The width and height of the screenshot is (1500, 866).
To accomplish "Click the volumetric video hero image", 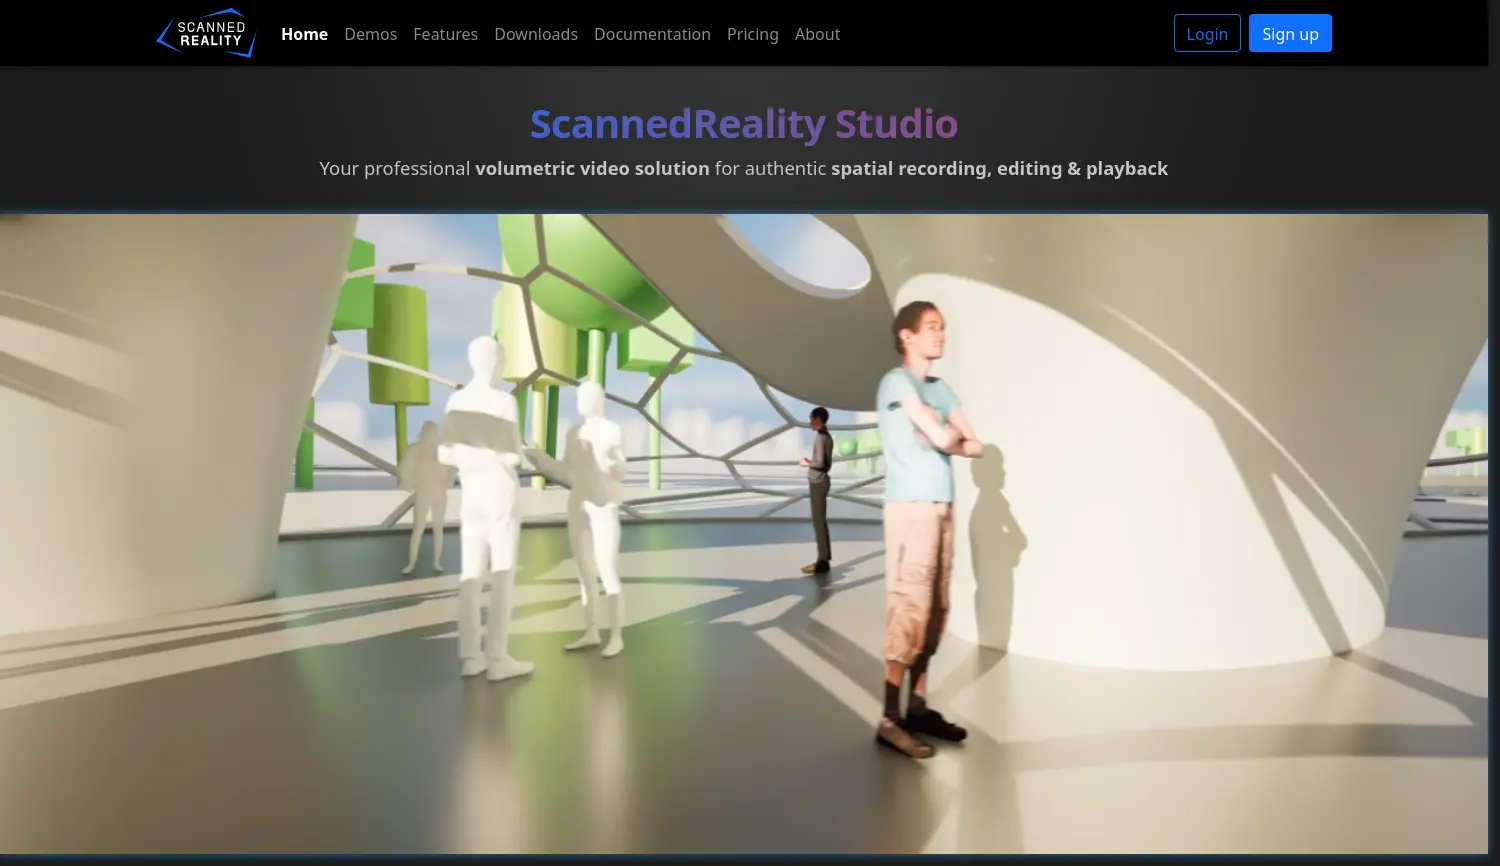I will 744,533.
